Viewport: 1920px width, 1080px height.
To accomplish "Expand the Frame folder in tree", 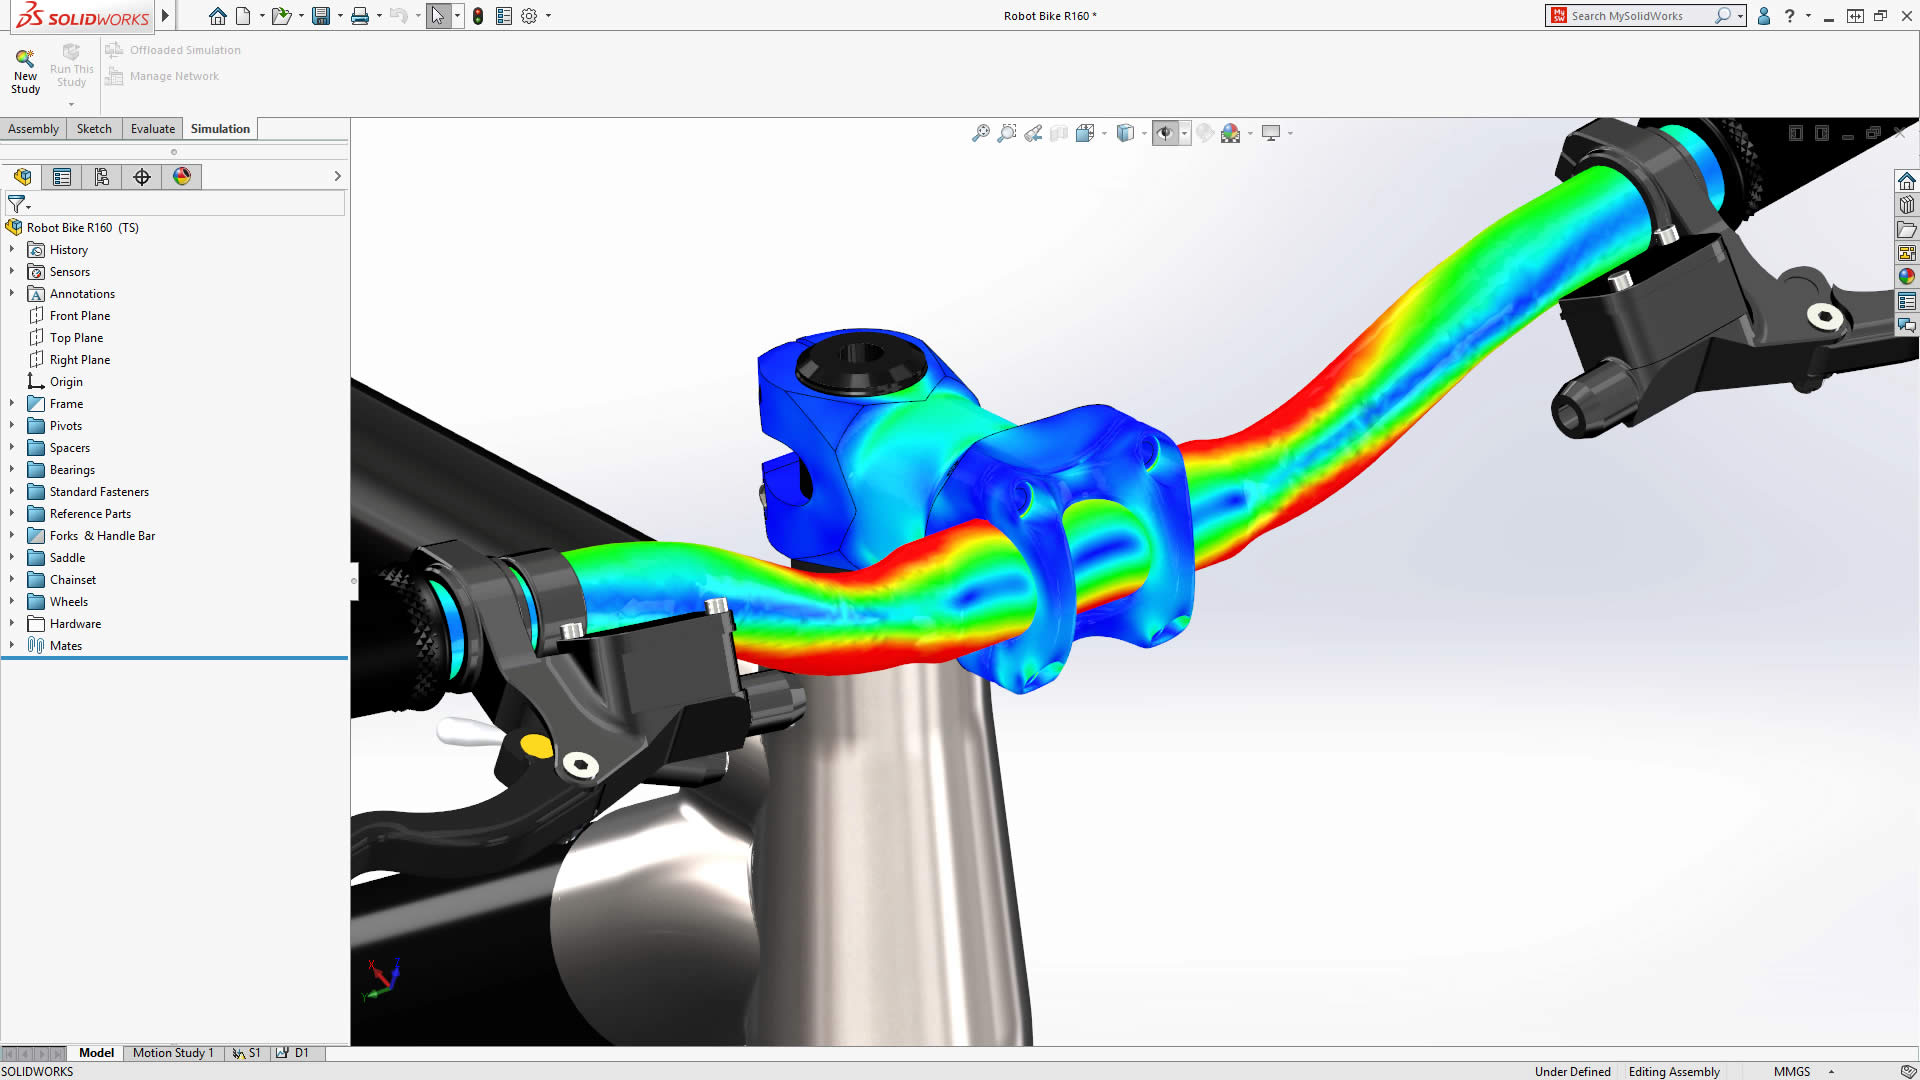I will point(12,404).
